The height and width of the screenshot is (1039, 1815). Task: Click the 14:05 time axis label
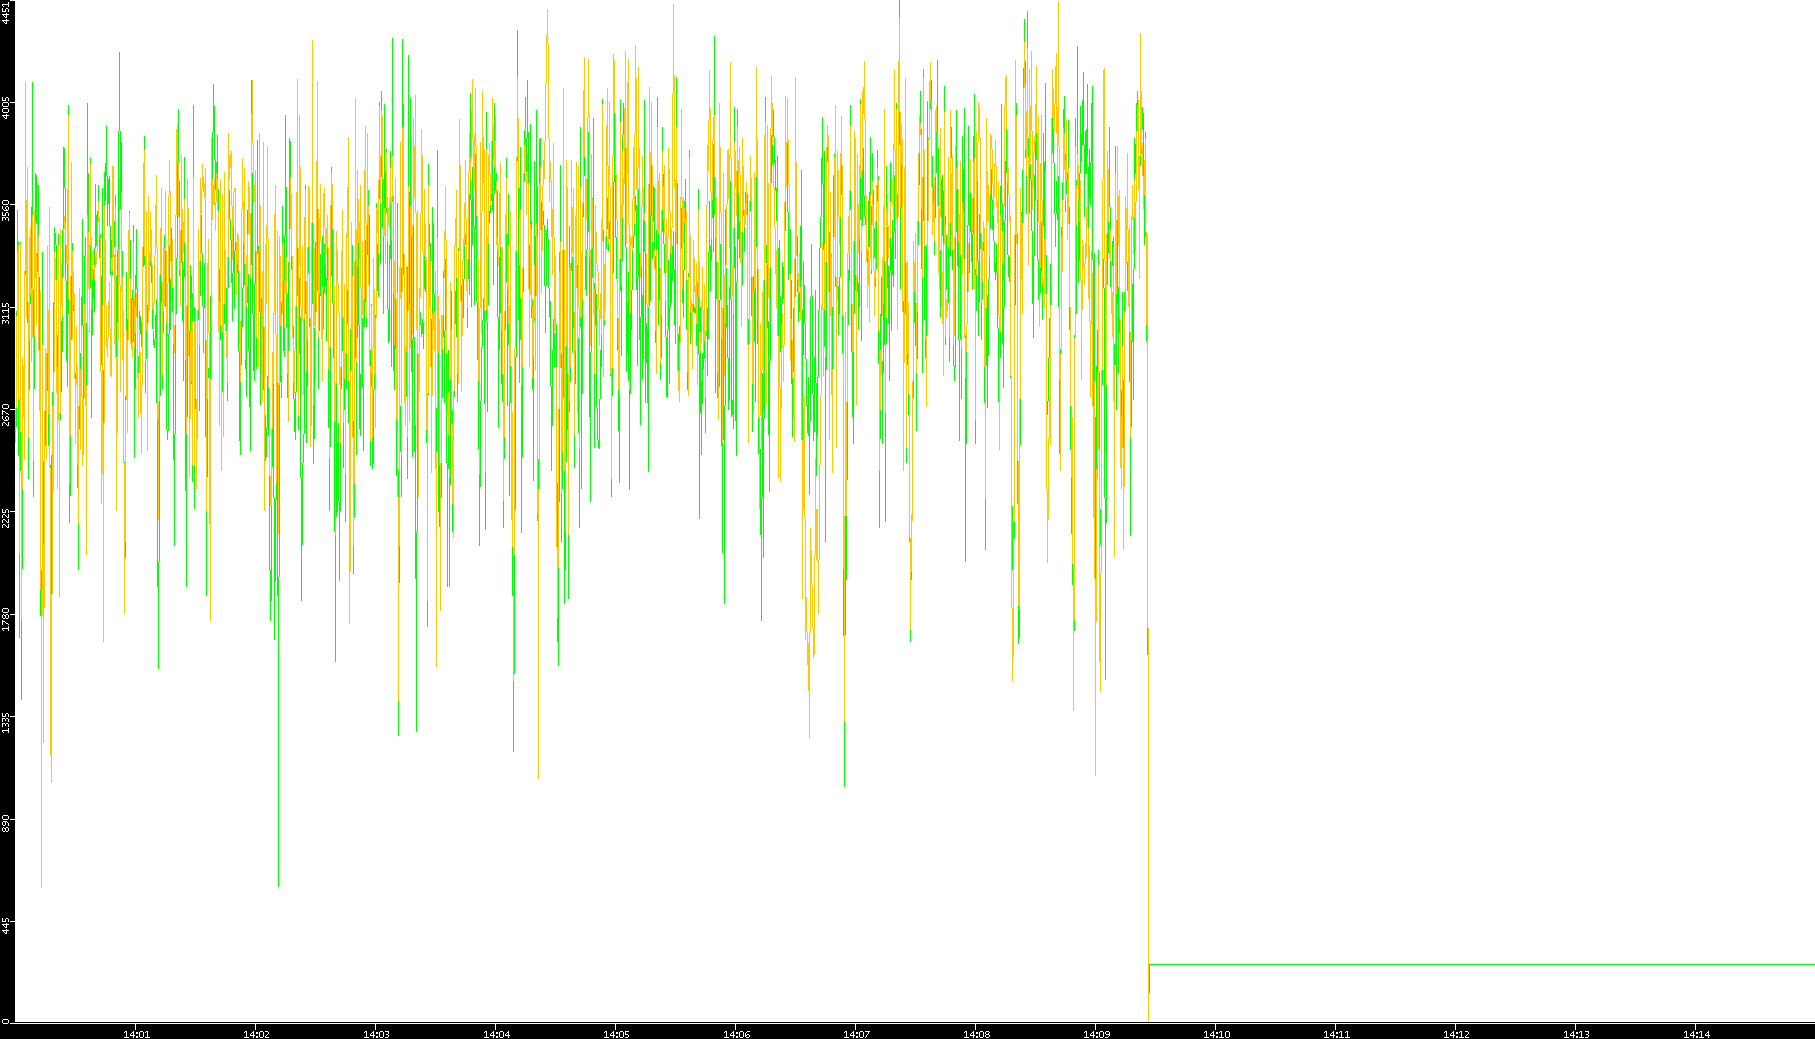pos(616,1033)
